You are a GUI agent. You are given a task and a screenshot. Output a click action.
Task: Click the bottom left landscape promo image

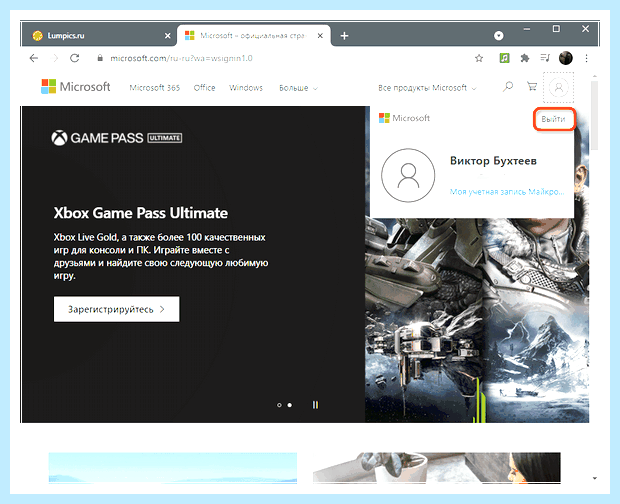[x=173, y=468]
